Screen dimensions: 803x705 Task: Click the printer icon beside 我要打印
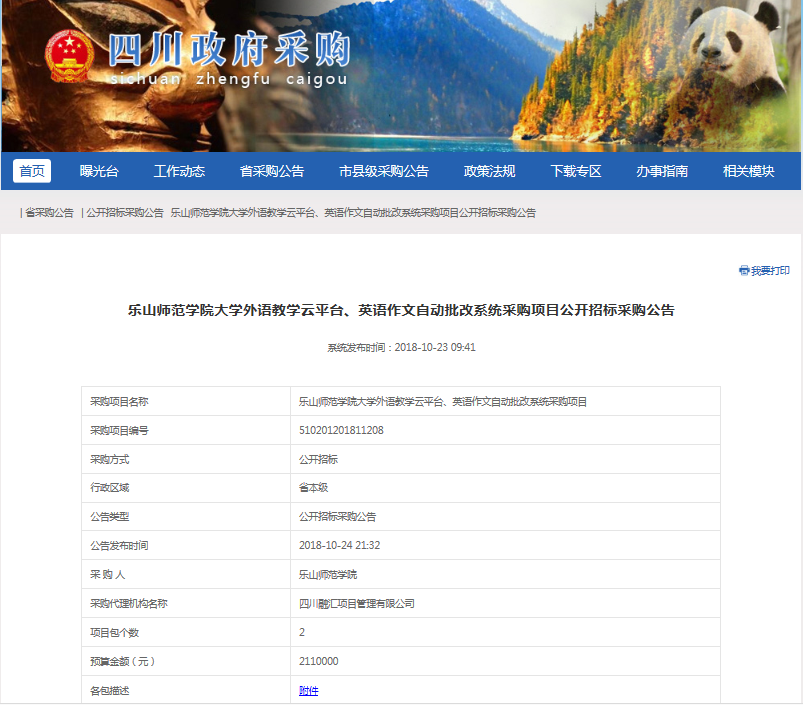(744, 271)
